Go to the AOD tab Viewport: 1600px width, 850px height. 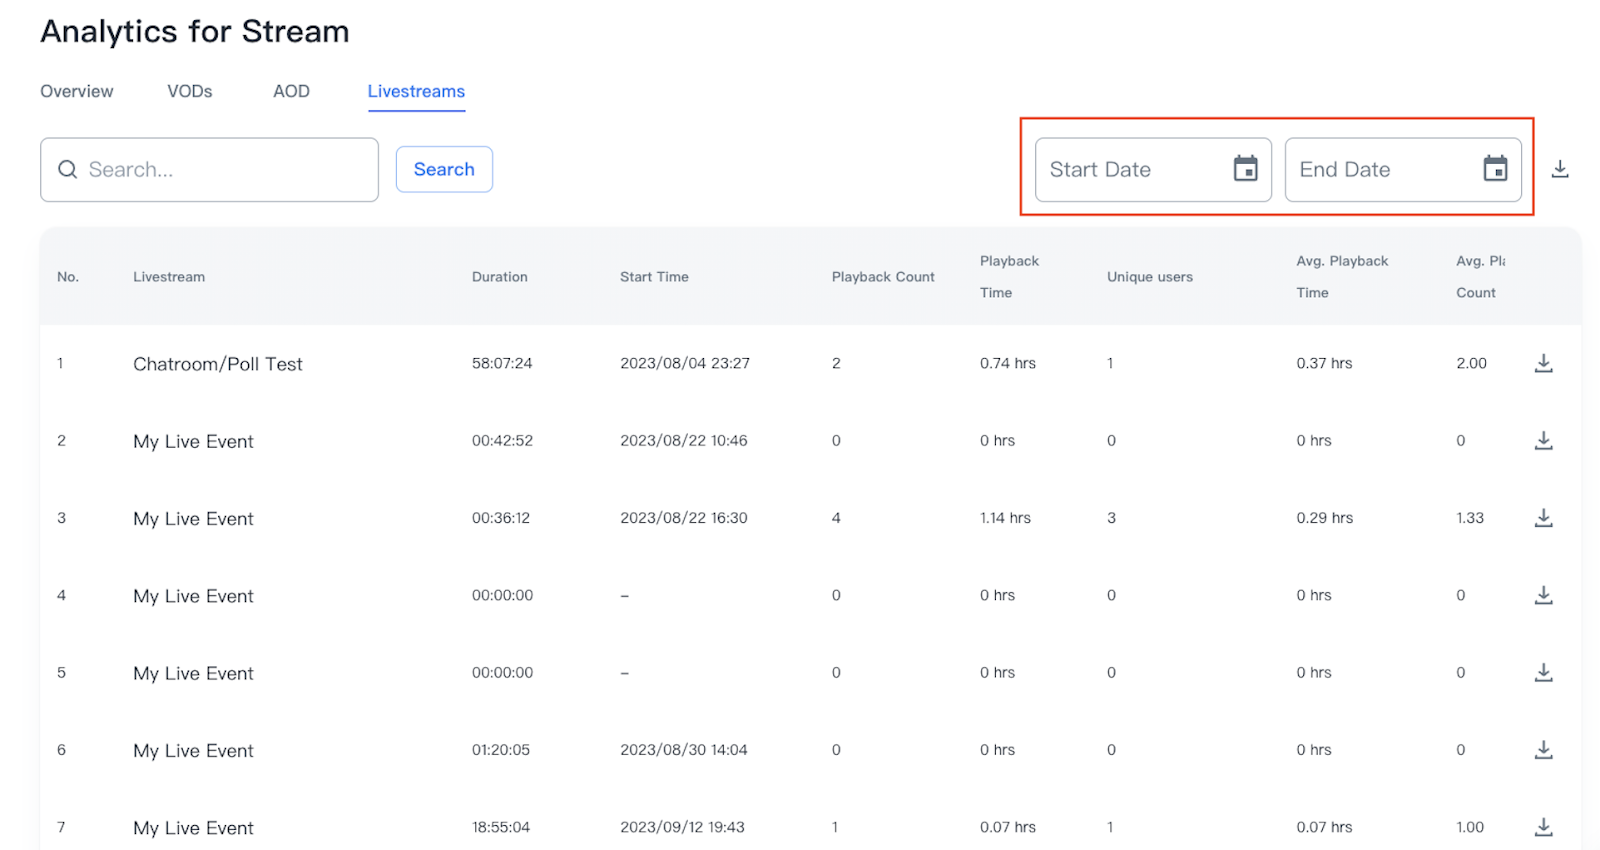(x=291, y=91)
